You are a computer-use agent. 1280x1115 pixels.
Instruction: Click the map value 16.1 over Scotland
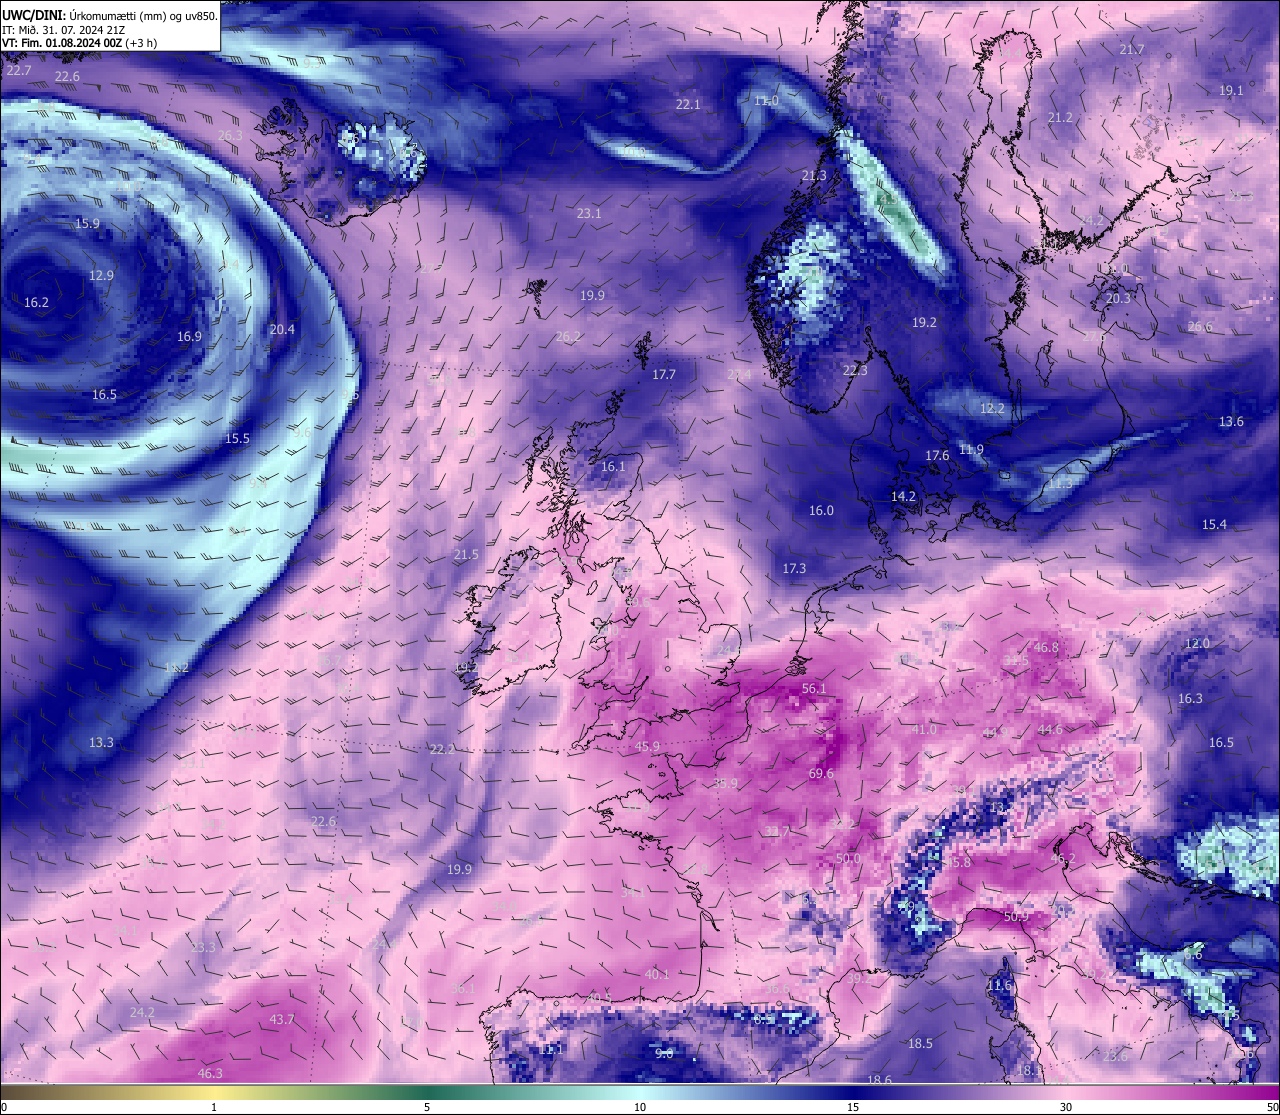click(x=613, y=466)
